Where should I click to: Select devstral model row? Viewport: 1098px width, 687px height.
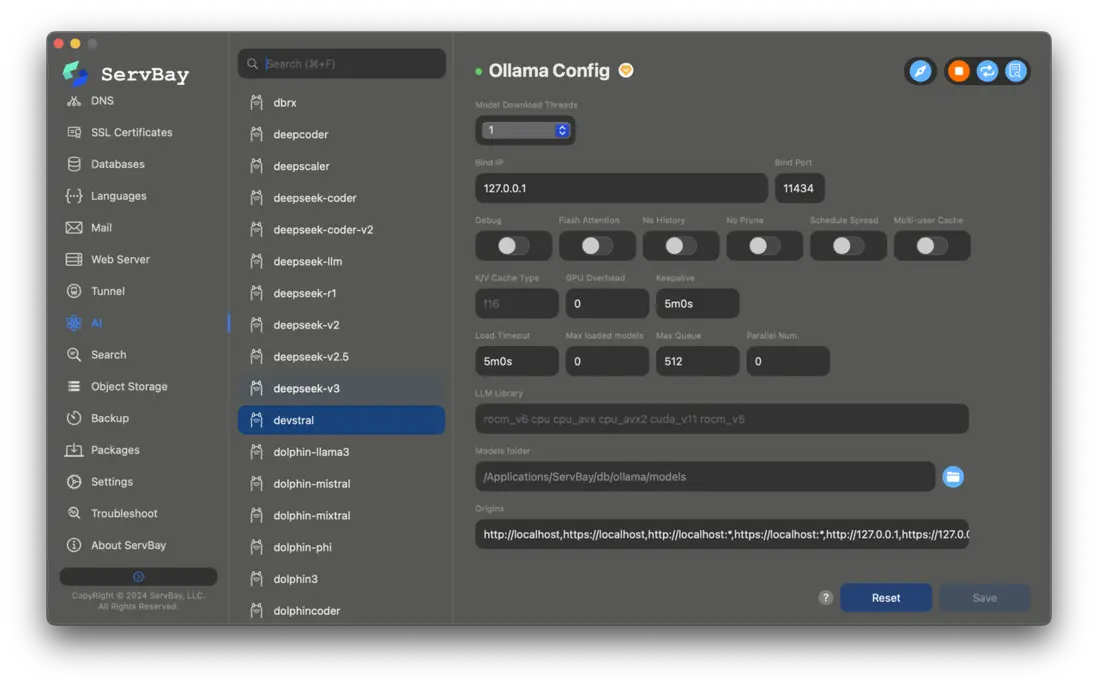coord(342,420)
